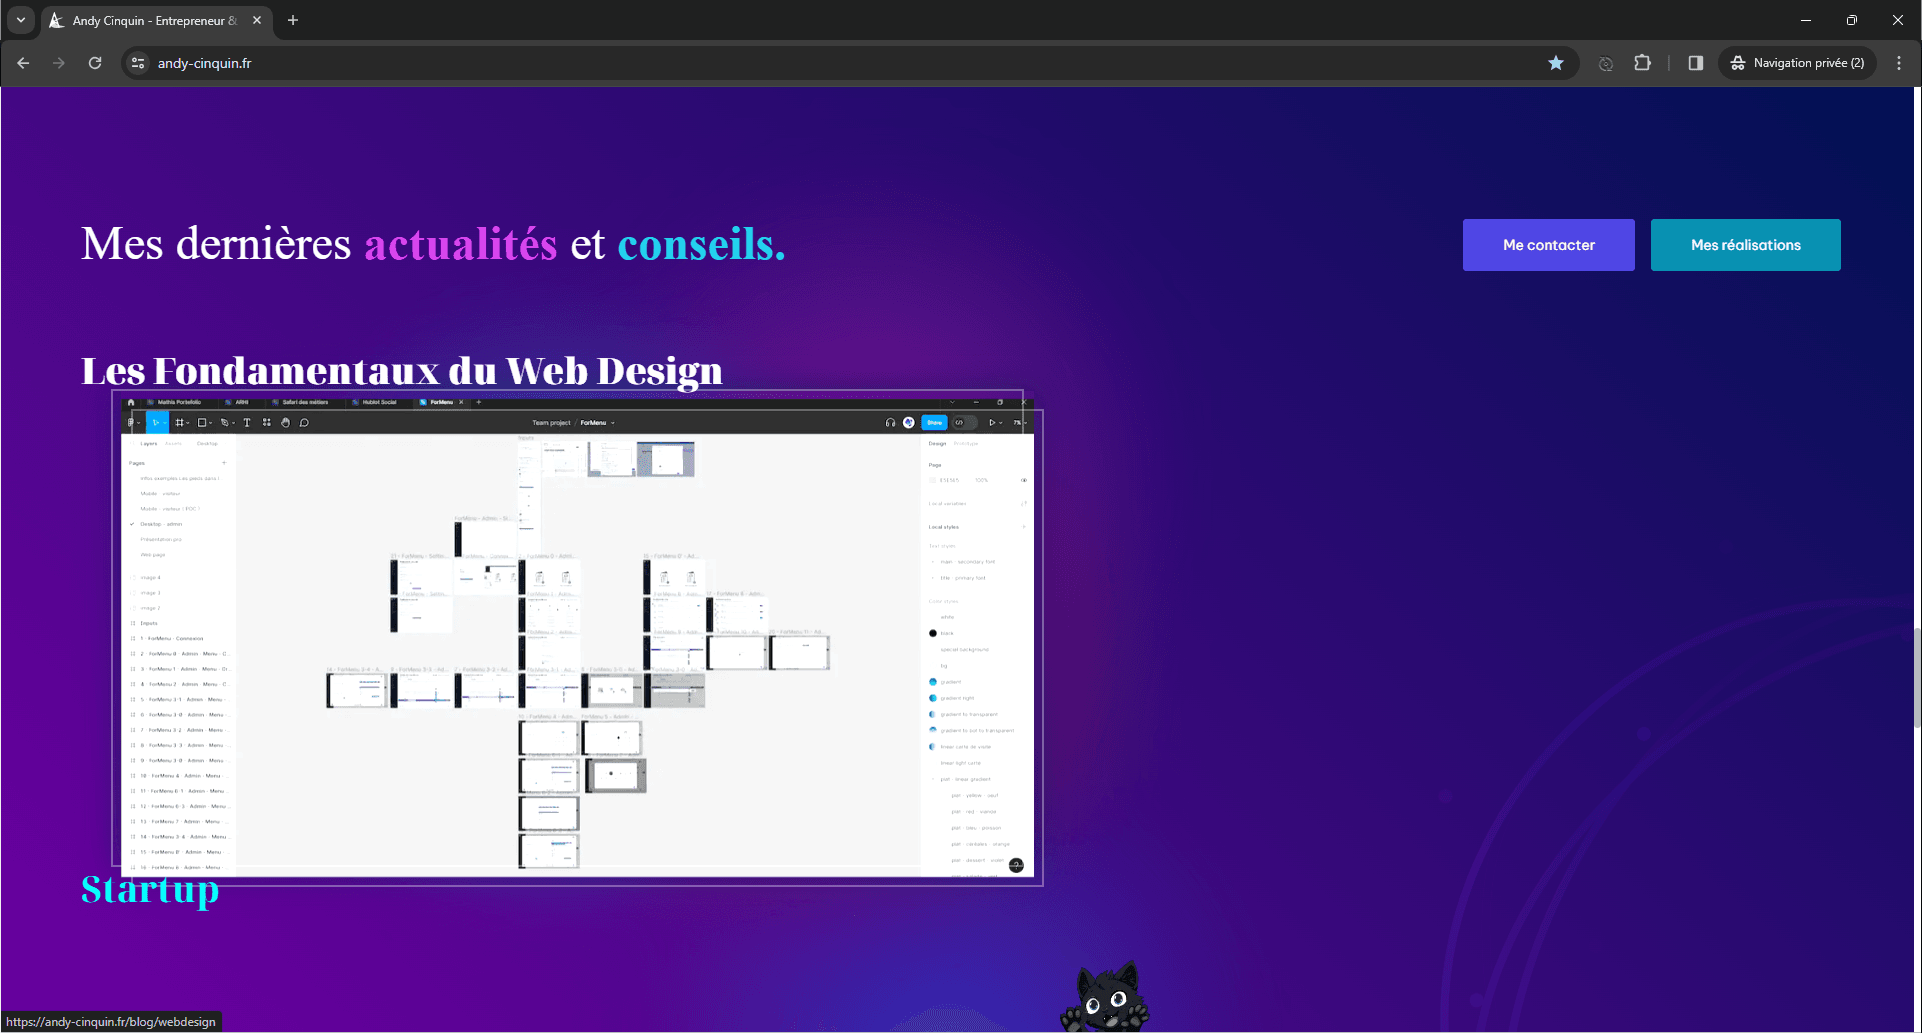The height and width of the screenshot is (1033, 1922).
Task: Open Les Fondamentaux du Web Design article
Action: [401, 371]
